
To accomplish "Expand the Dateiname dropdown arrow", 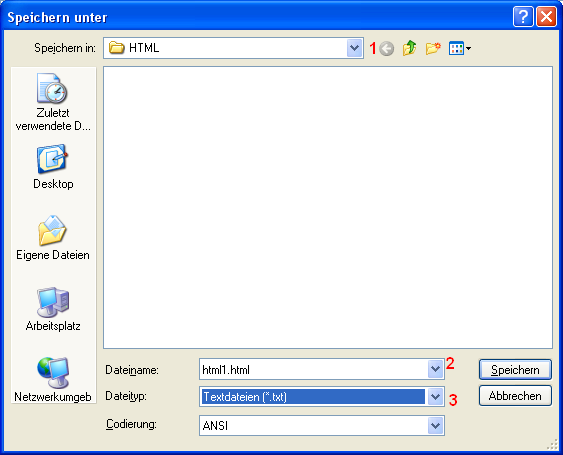I will pyautogui.click(x=435, y=369).
